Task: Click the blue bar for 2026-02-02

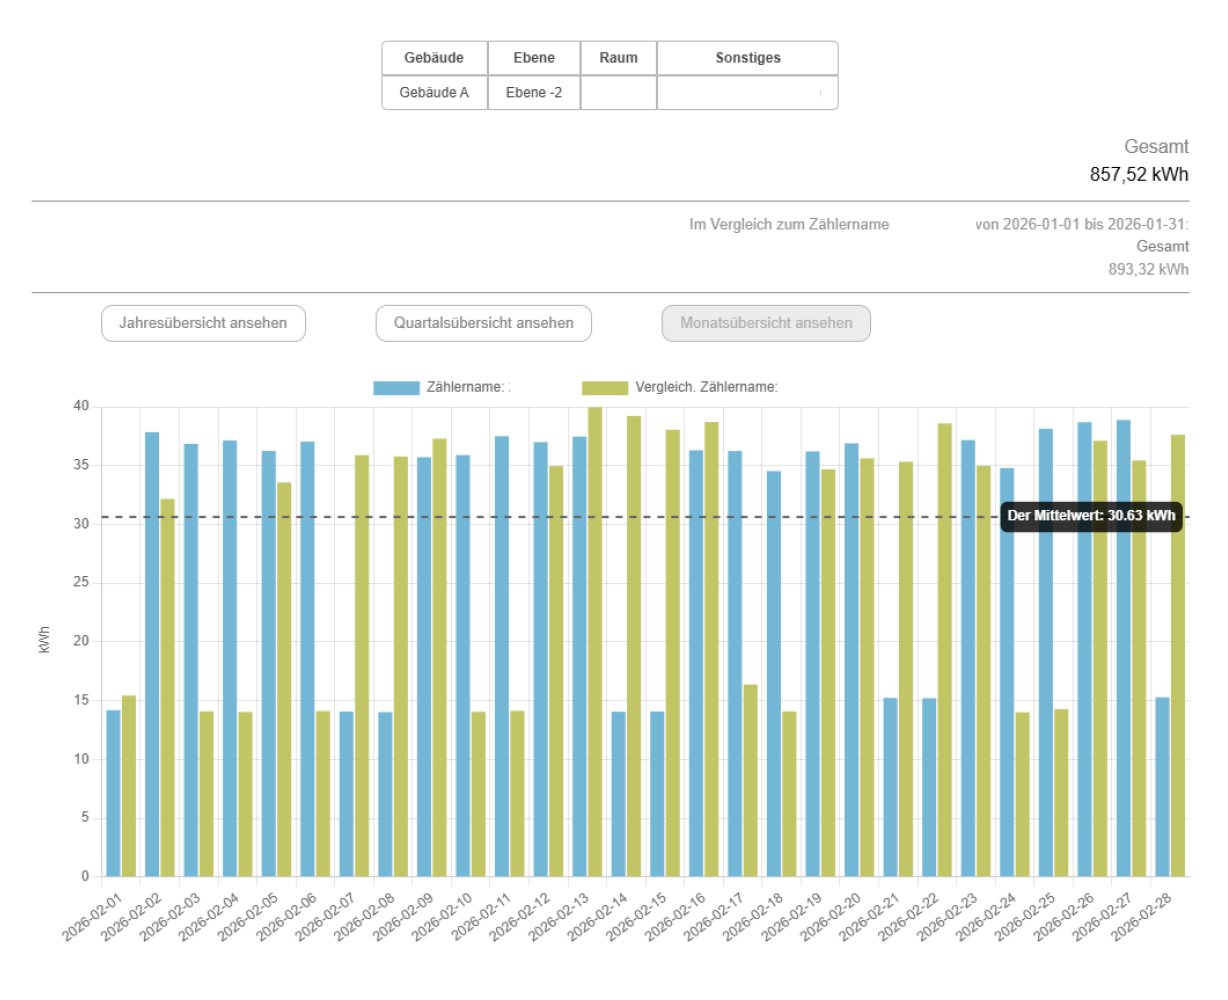Action: click(152, 654)
